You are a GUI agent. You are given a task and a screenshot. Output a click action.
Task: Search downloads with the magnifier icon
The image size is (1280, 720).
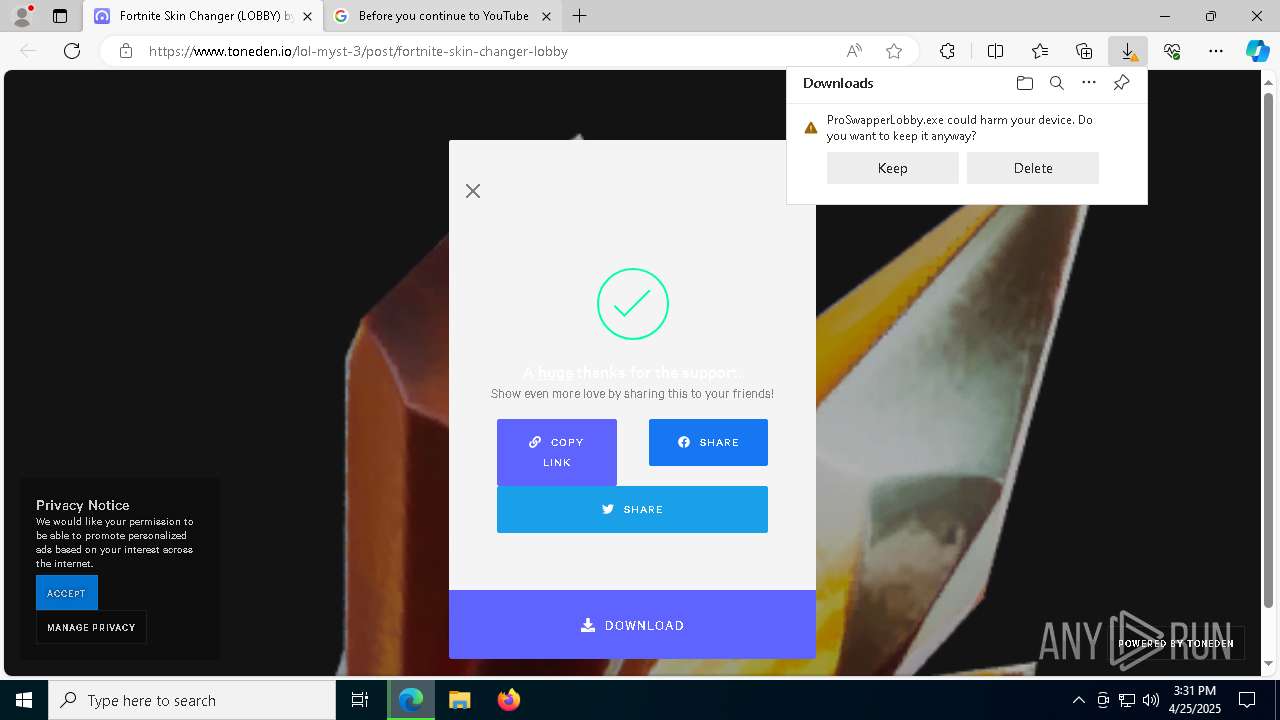coord(1056,83)
